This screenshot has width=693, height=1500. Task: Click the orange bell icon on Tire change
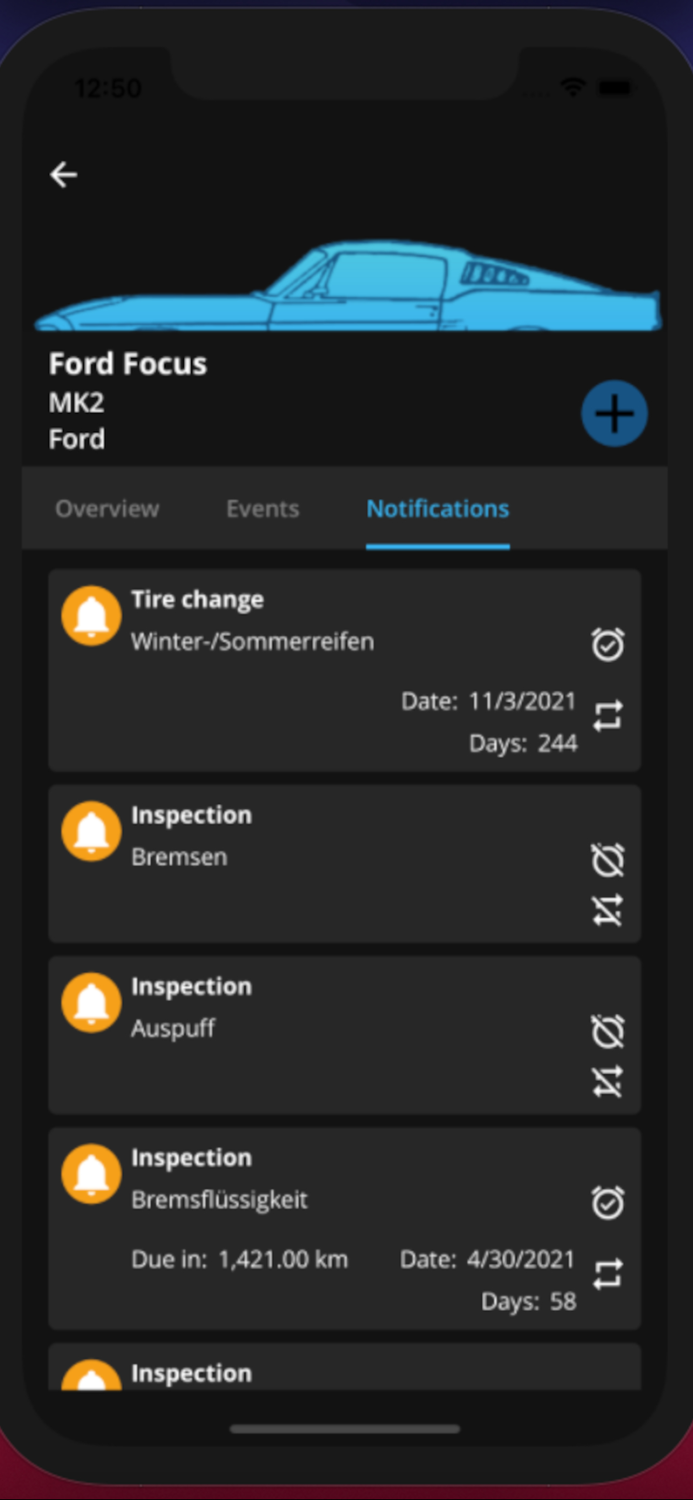point(91,614)
